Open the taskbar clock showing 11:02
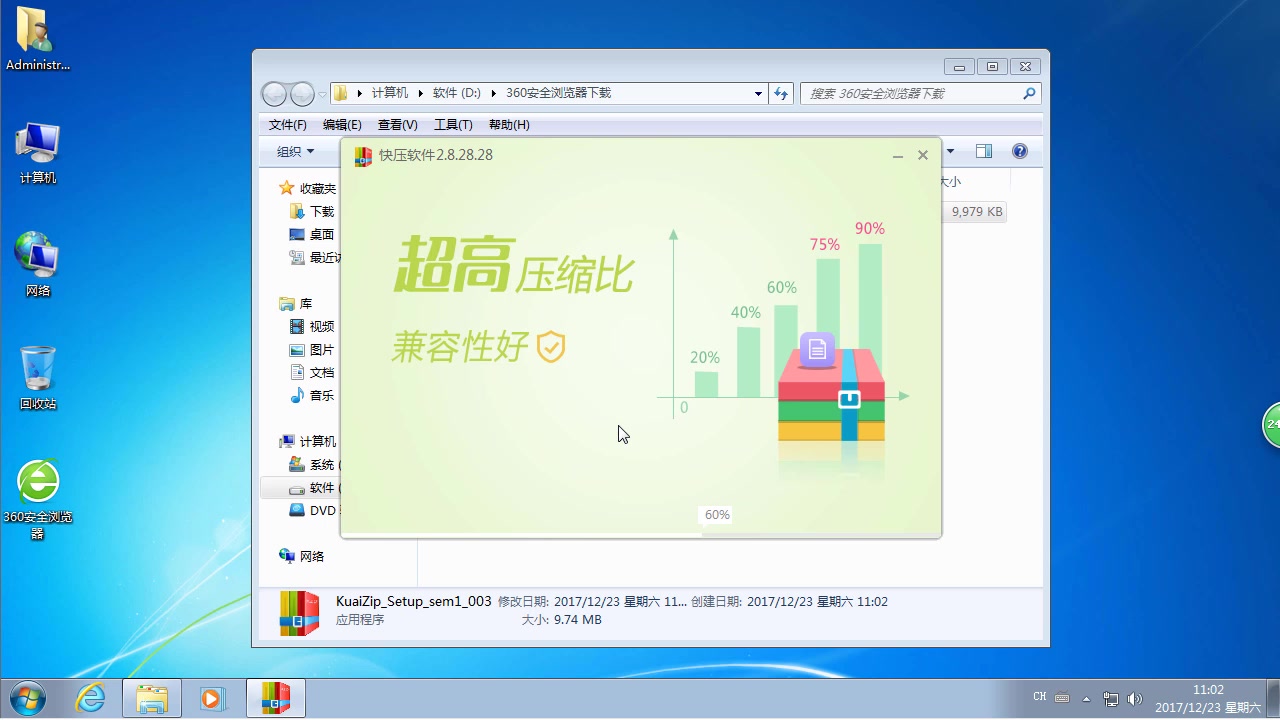Screen dimensions: 1280x720 click(x=1208, y=698)
